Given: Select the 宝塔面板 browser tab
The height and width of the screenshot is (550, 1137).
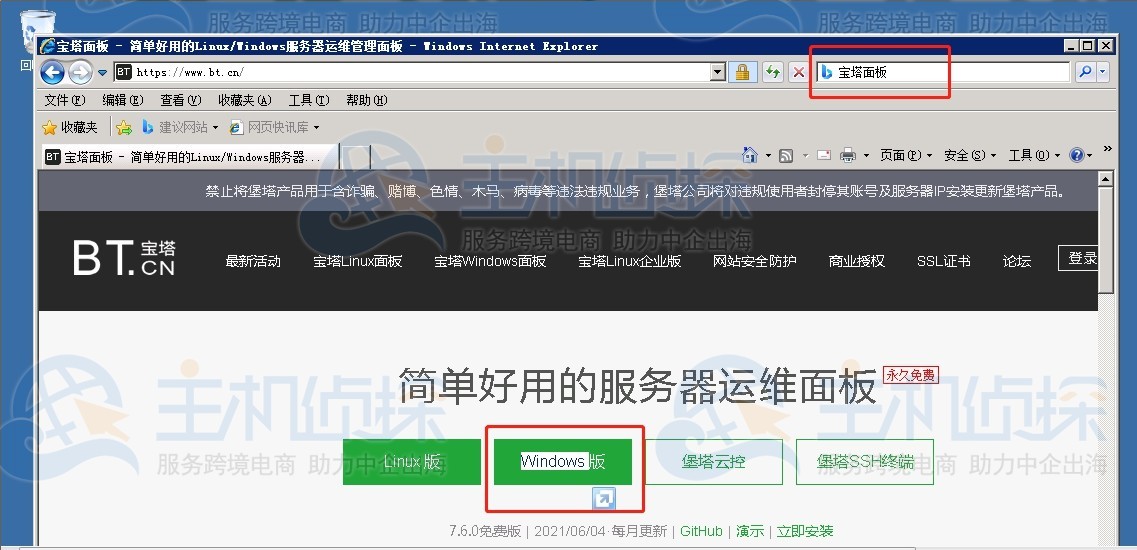Looking at the screenshot, I should click(x=190, y=157).
